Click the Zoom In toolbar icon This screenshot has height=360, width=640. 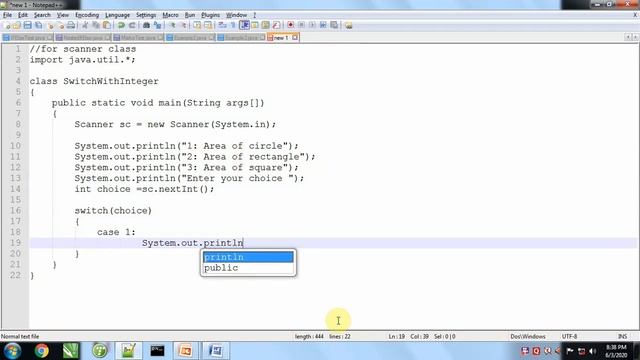click(x=173, y=25)
